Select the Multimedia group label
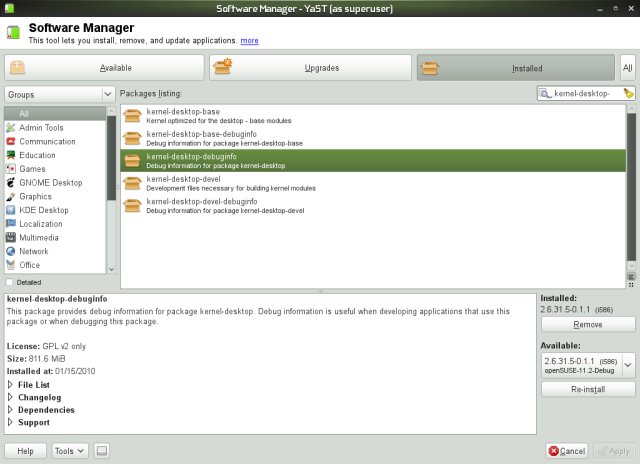The image size is (640, 464). (39, 238)
